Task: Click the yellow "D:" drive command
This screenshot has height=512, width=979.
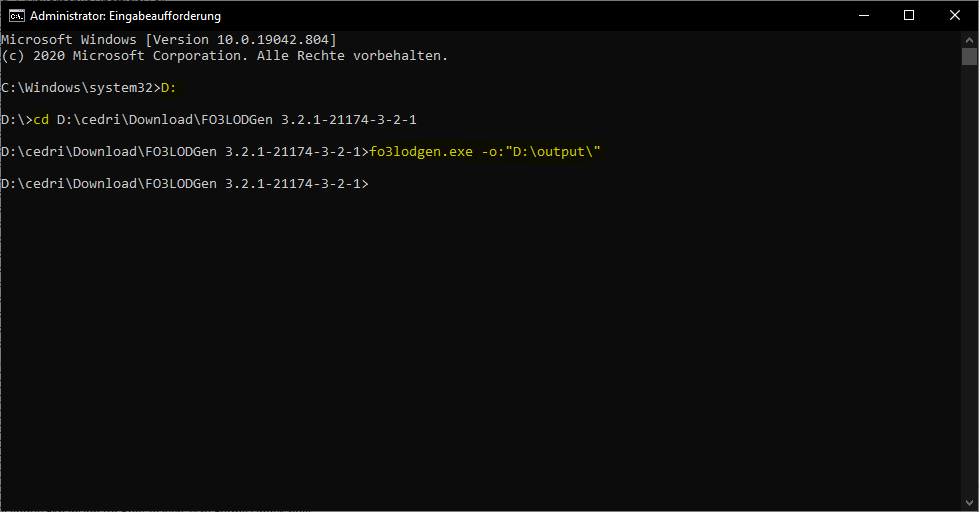Action: (x=168, y=88)
